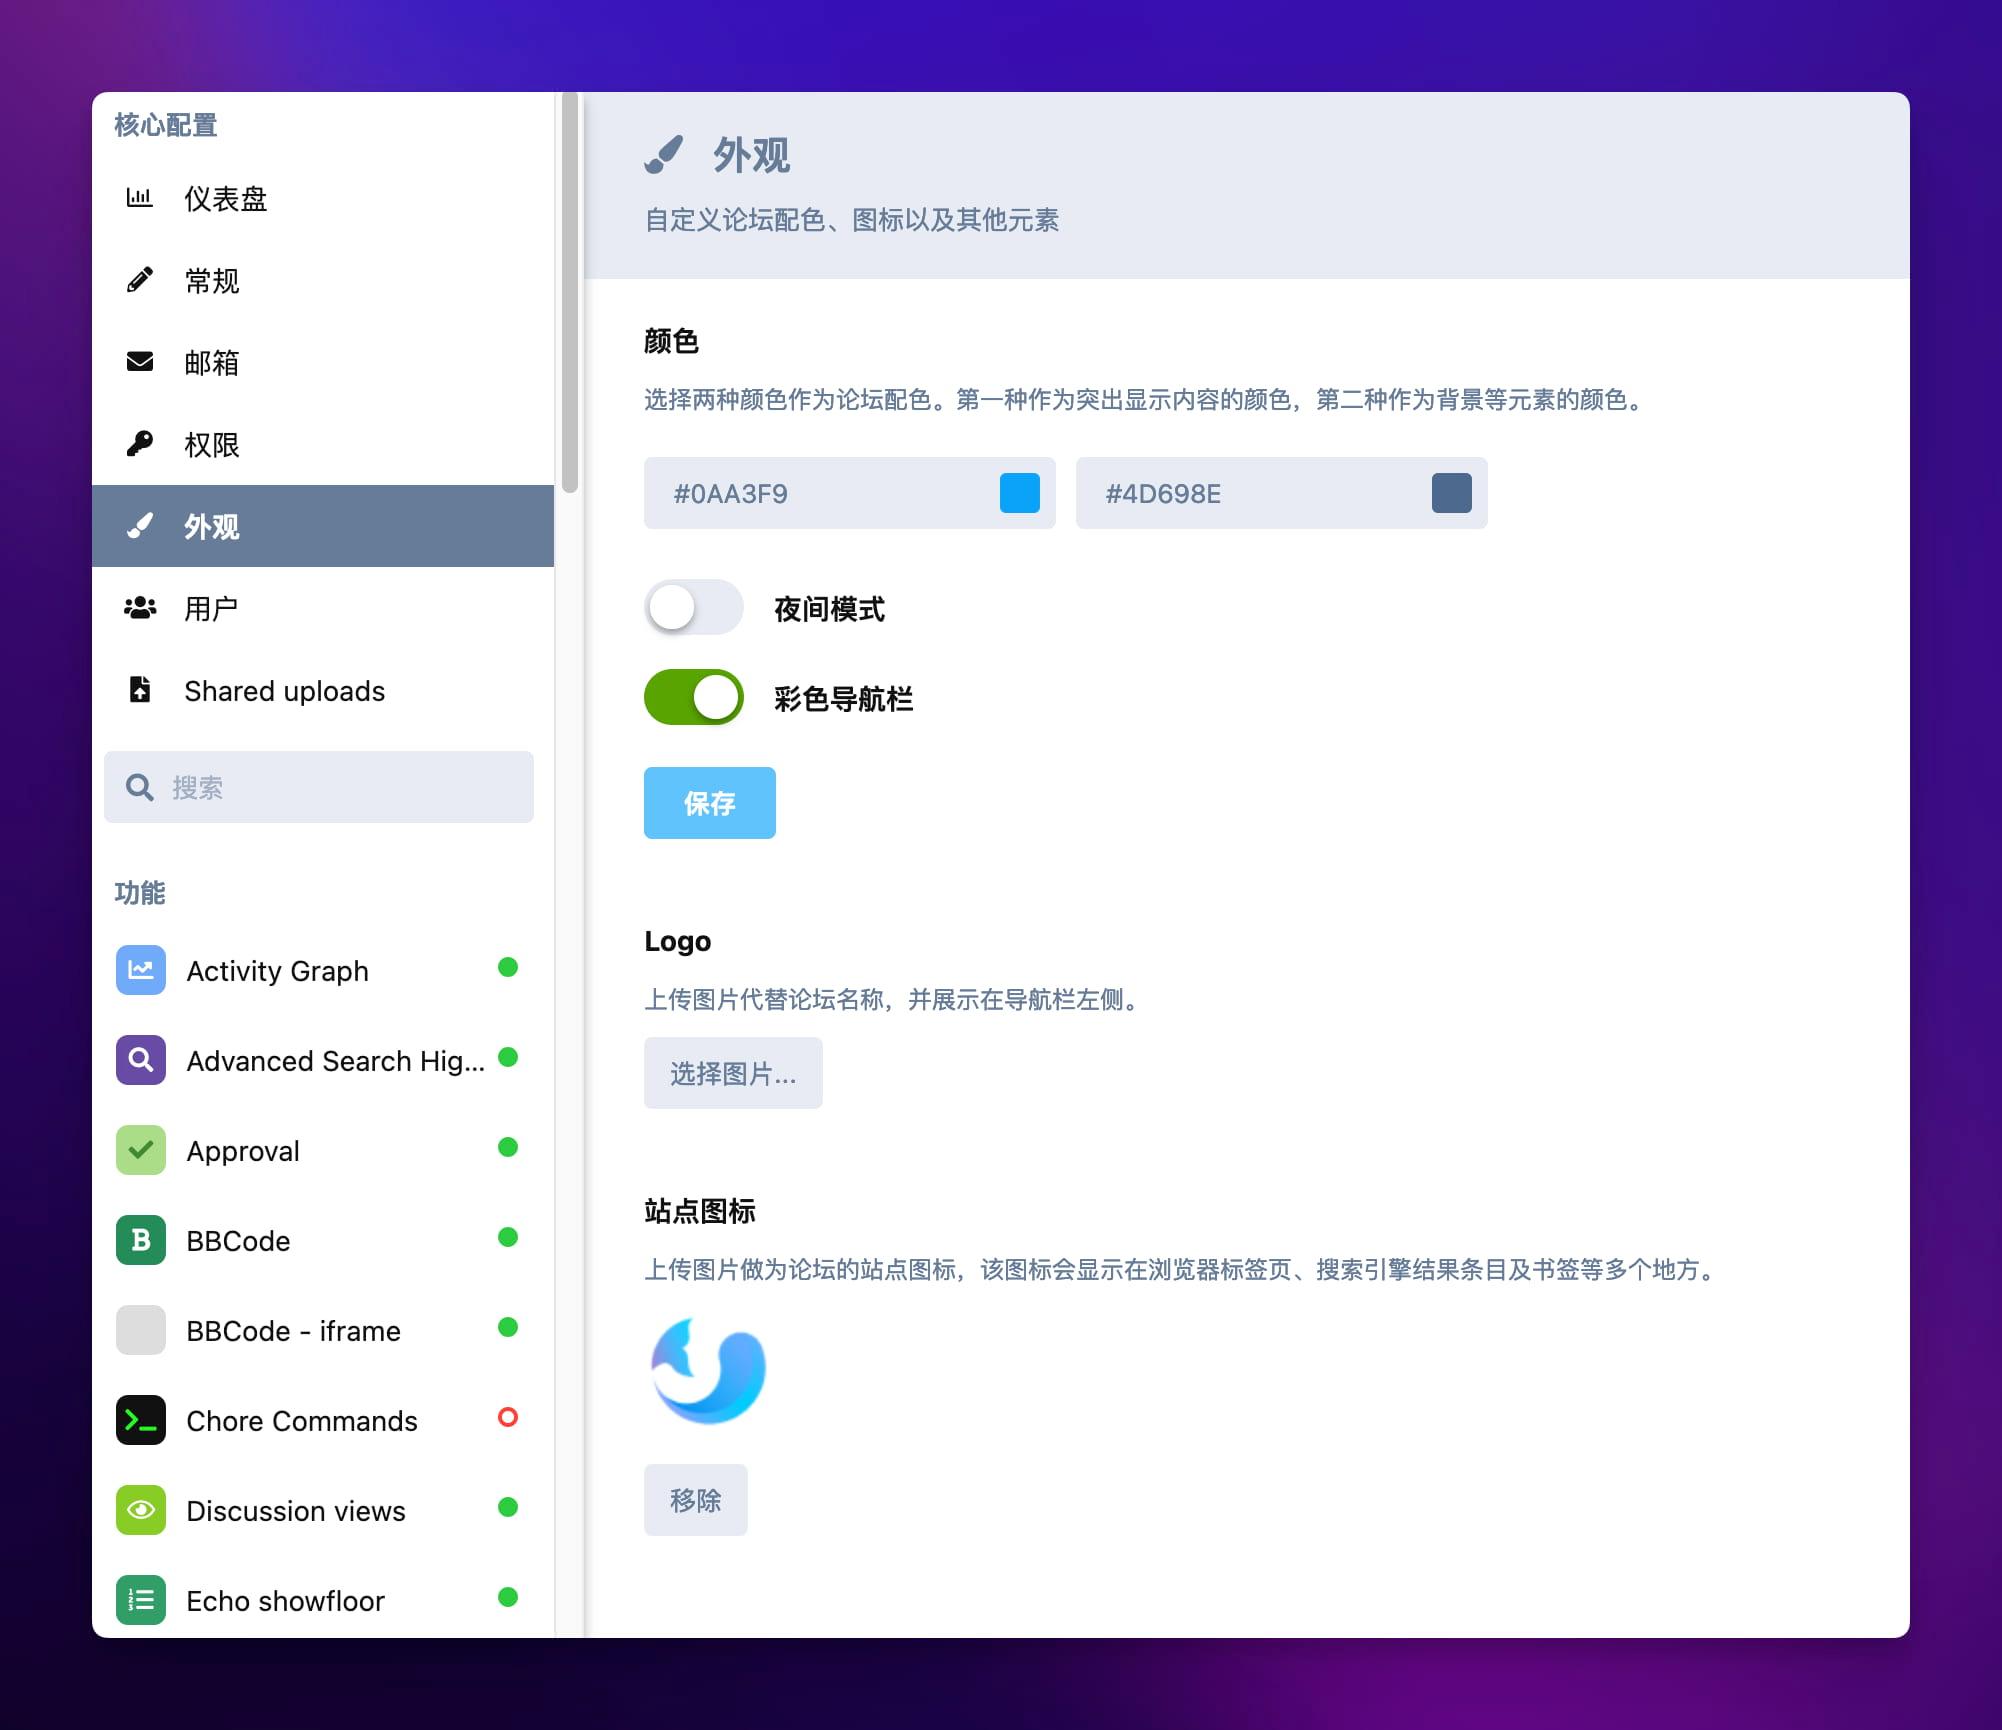This screenshot has height=1730, width=2002.
Task: Click the #4D698E secondary color field
Action: click(1282, 493)
